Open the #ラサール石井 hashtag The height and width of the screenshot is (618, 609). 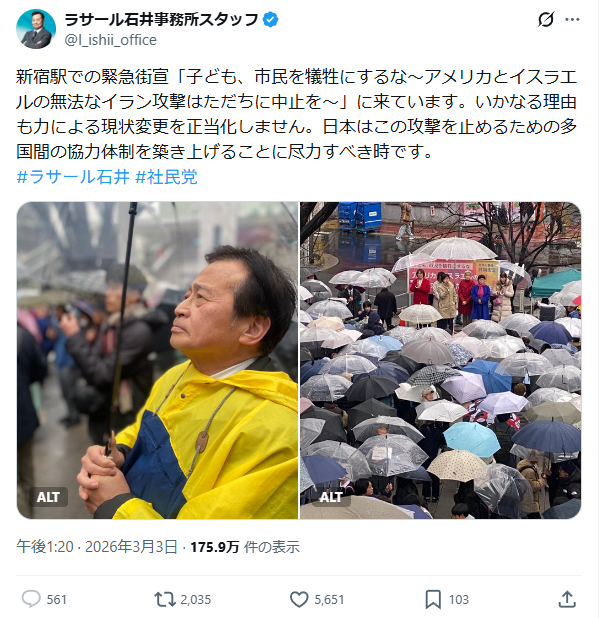click(73, 177)
